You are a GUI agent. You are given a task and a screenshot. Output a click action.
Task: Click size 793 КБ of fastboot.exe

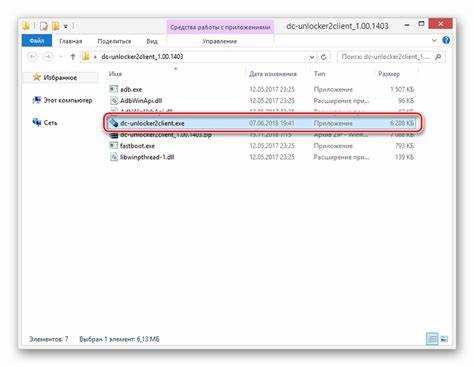[x=405, y=146]
